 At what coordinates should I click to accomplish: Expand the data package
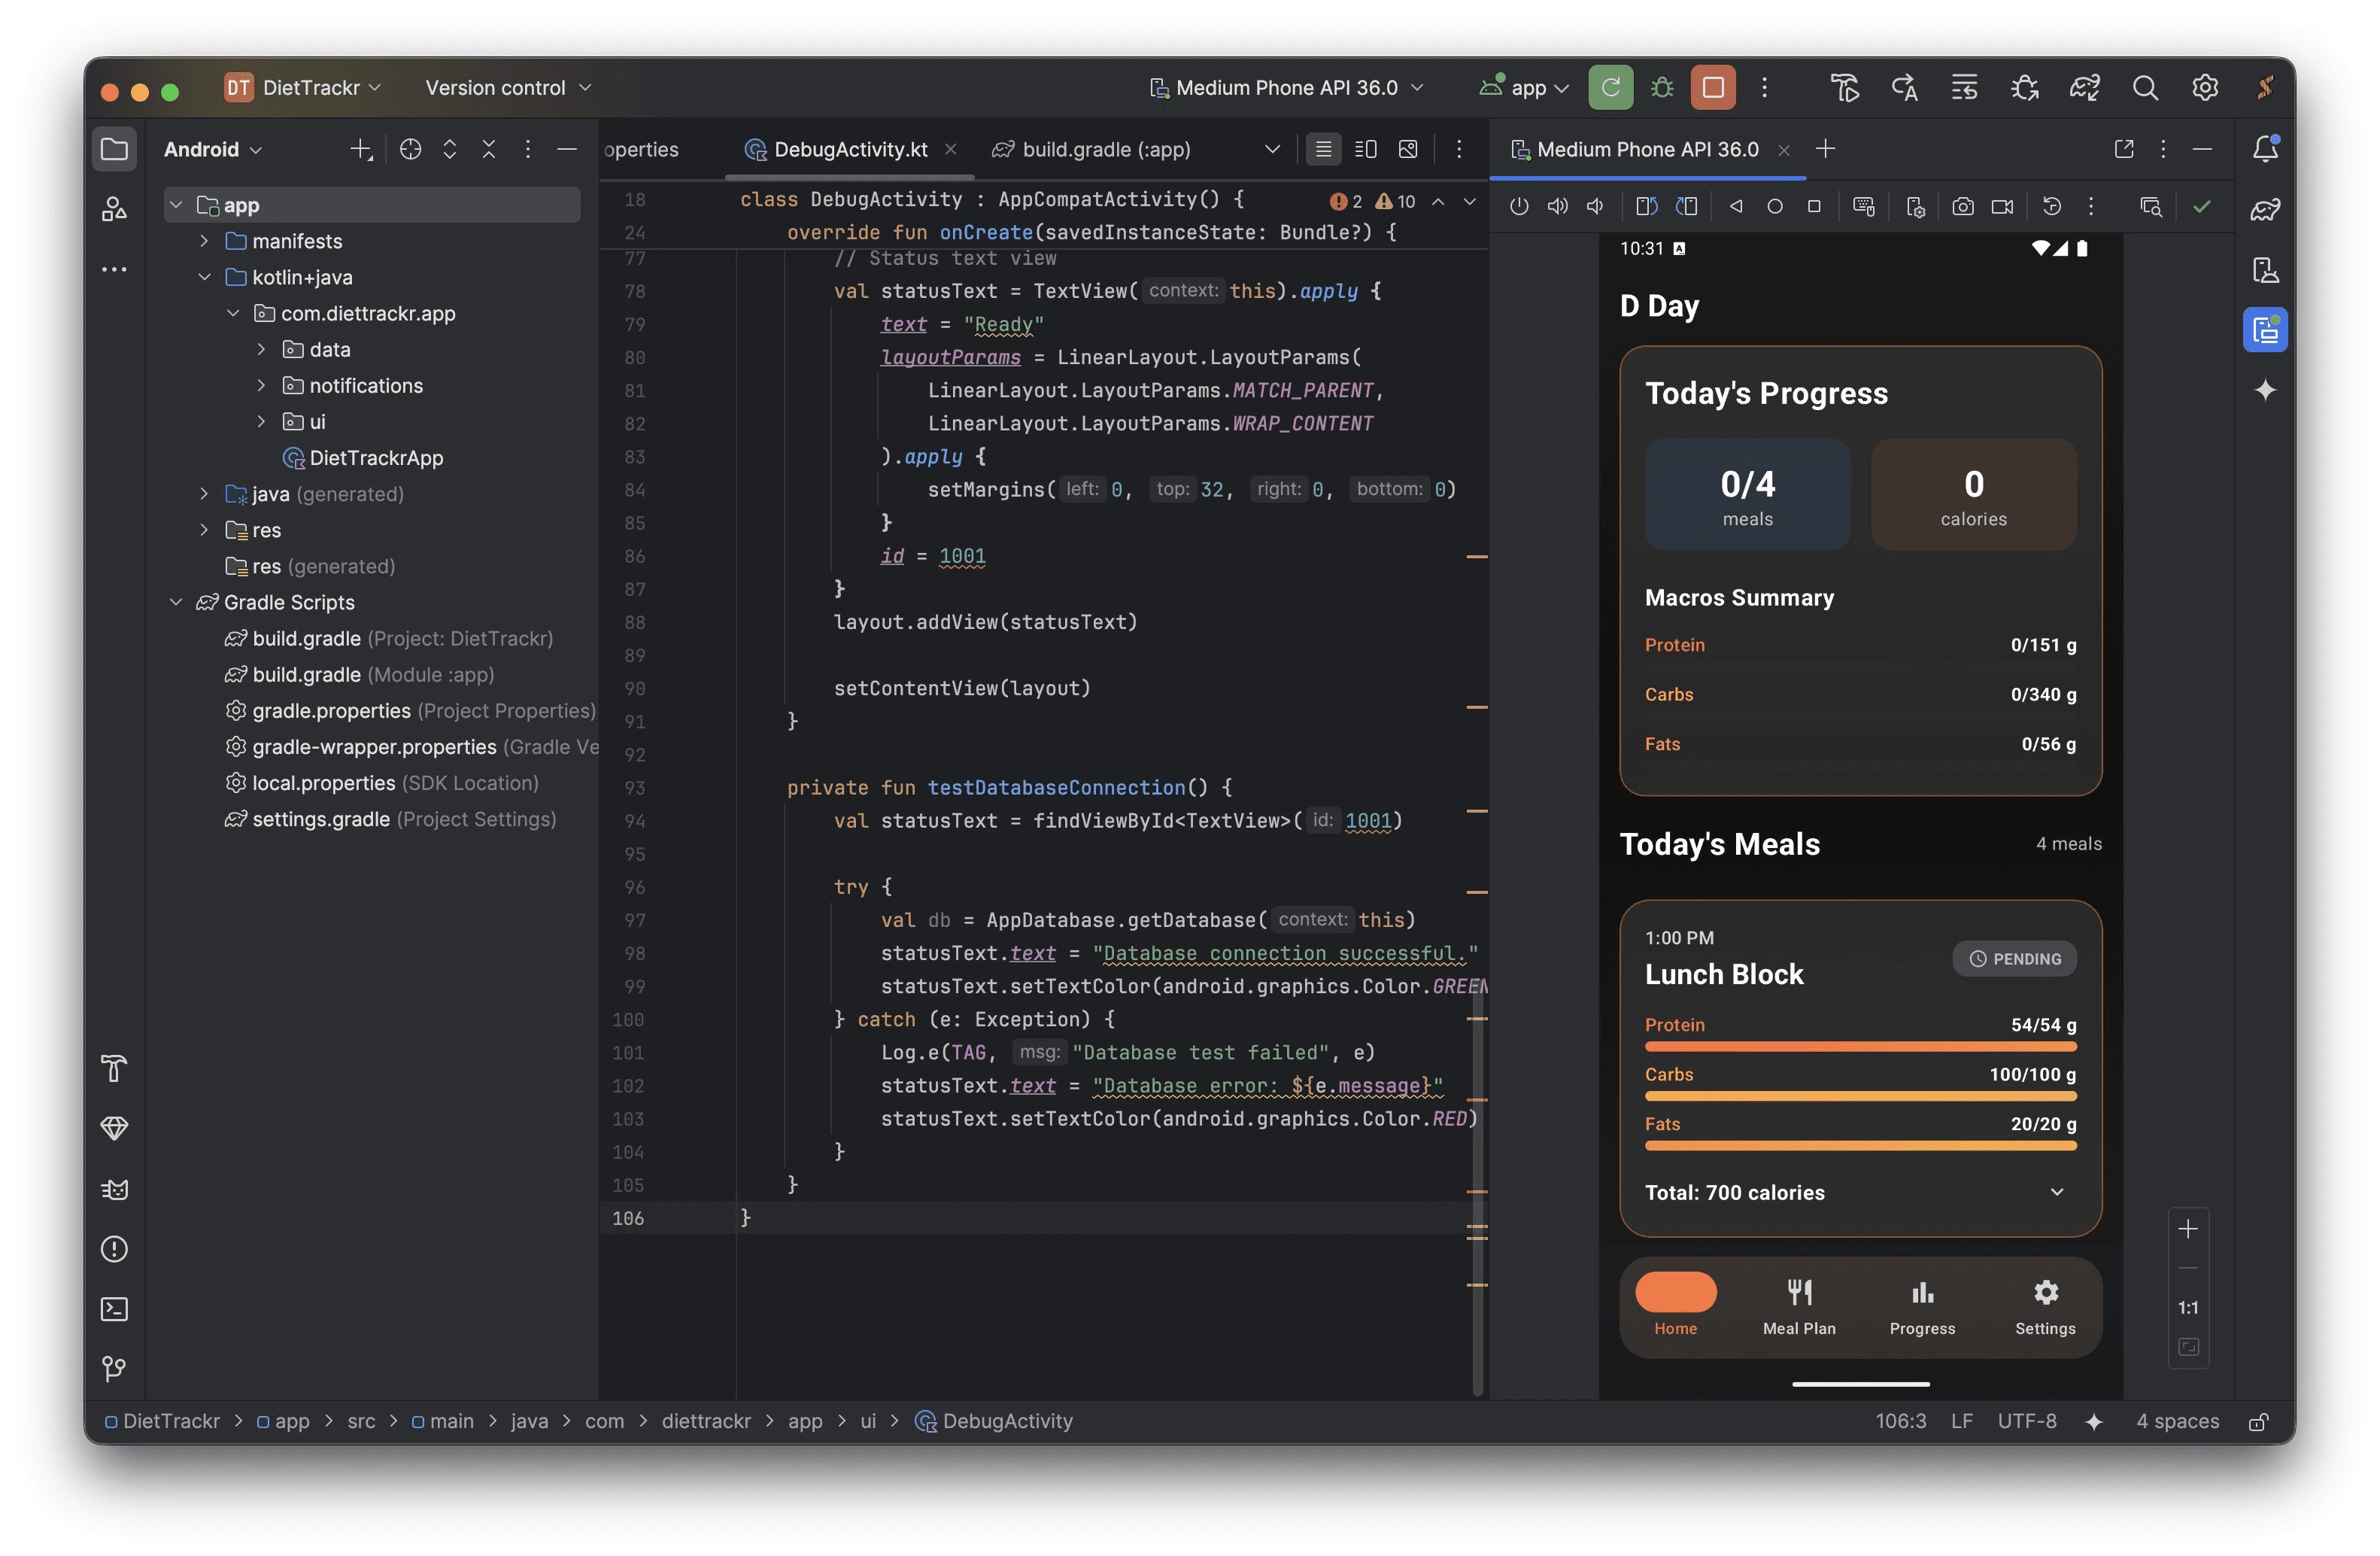pos(261,349)
